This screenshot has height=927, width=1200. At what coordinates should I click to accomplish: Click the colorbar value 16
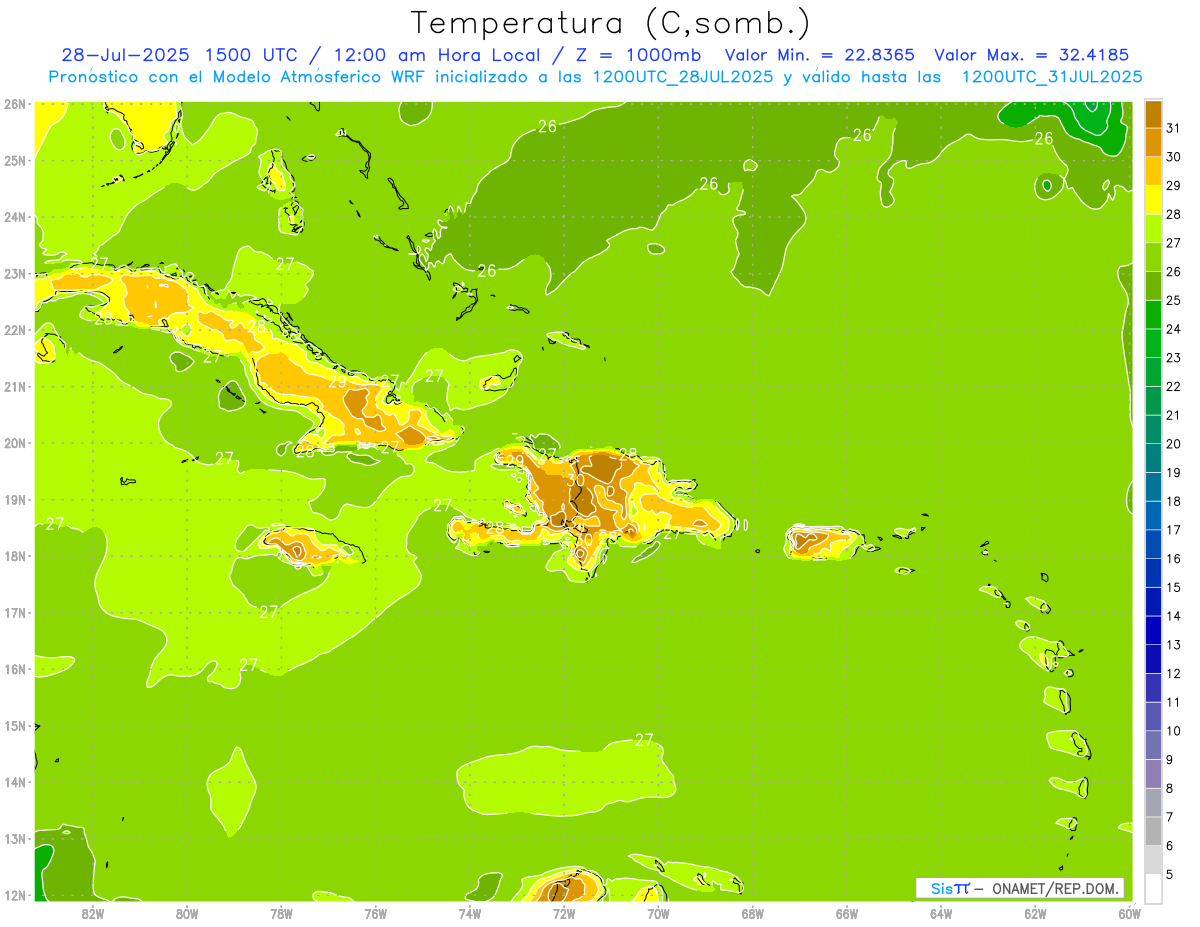coord(1174,559)
